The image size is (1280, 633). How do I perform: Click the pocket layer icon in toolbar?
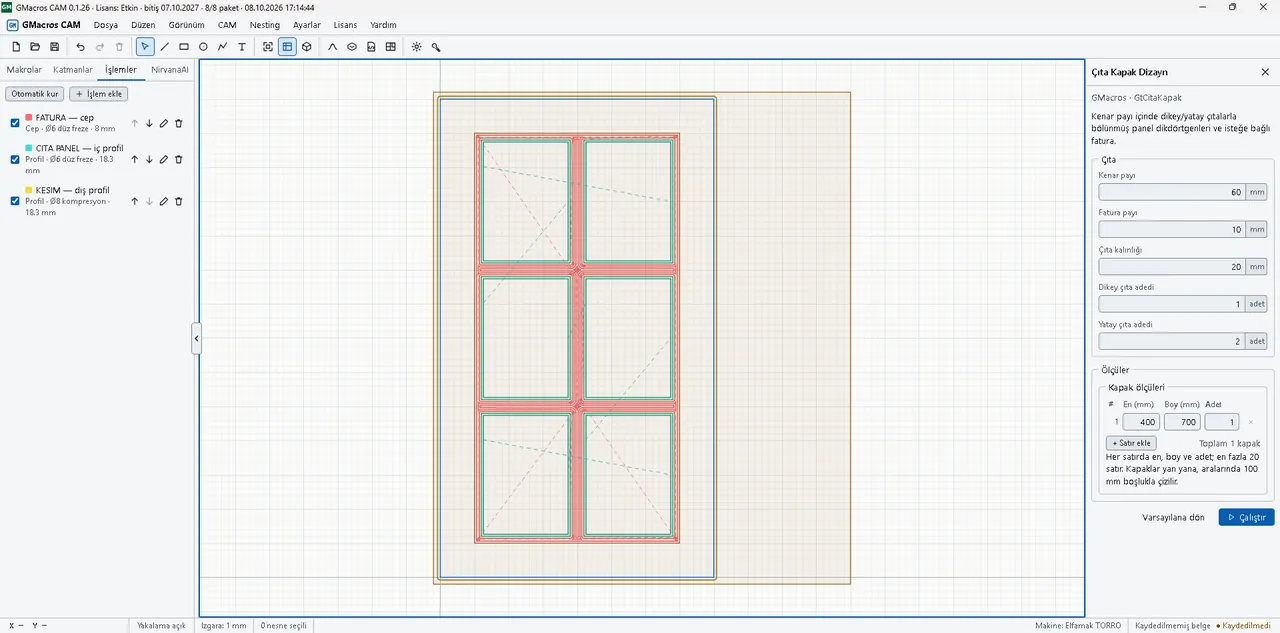click(x=352, y=47)
